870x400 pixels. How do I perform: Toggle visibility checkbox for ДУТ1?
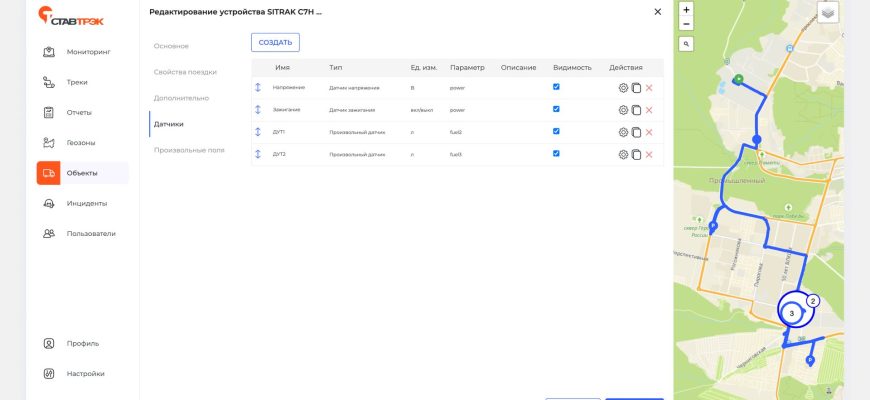pyautogui.click(x=556, y=131)
